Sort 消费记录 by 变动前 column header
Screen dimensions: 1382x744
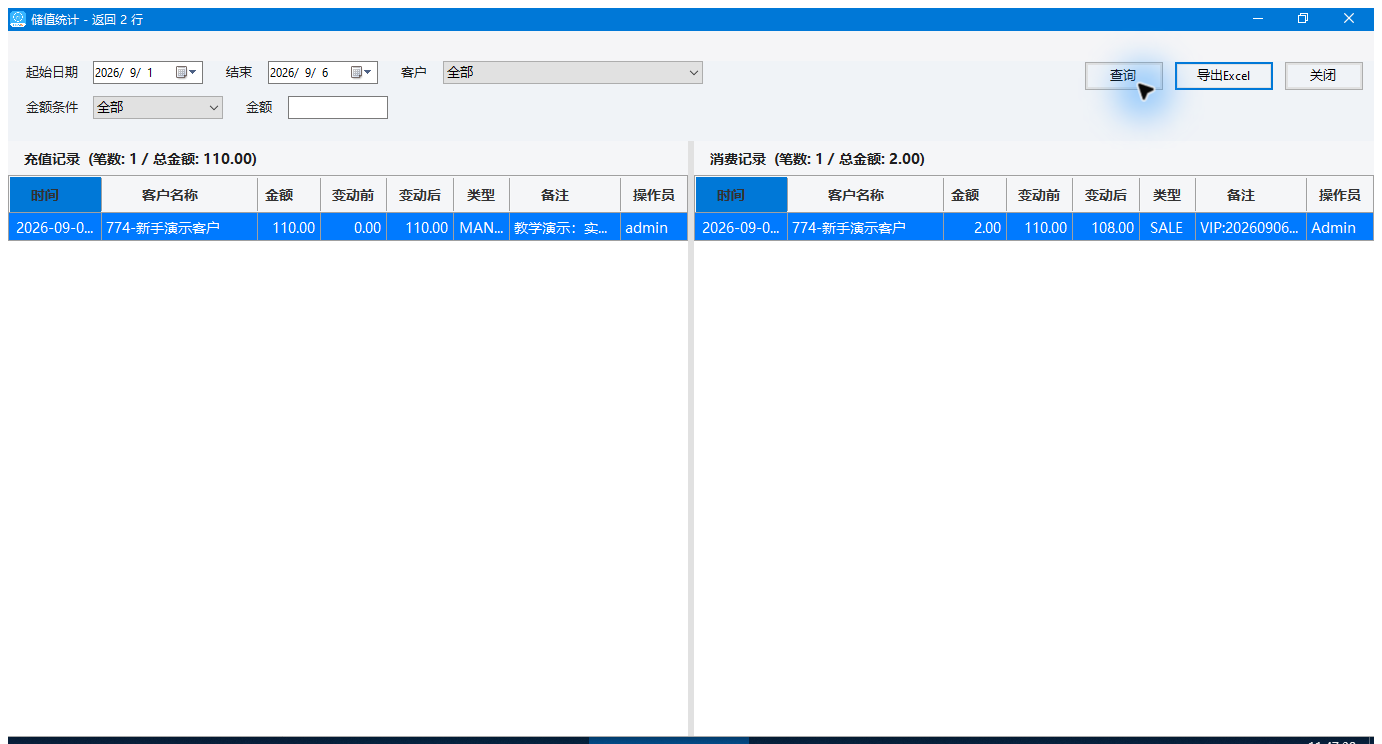pyautogui.click(x=1039, y=195)
